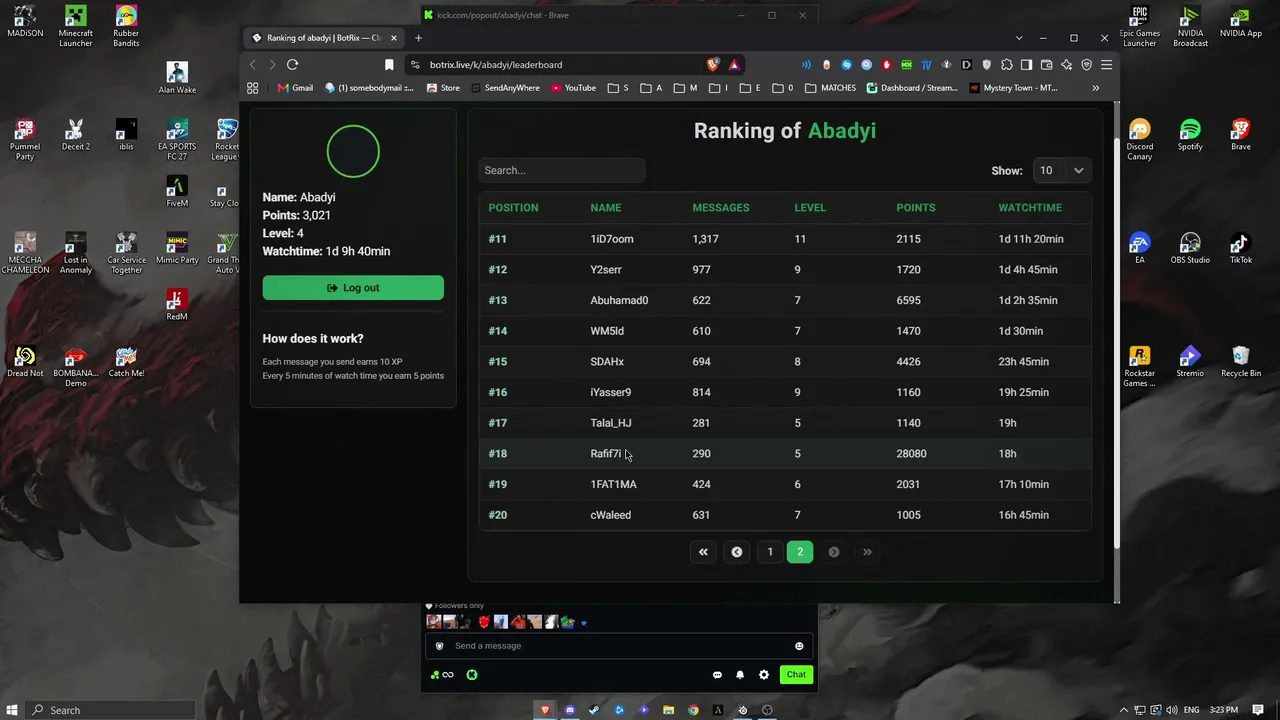Launch Spotify from the desktop

pyautogui.click(x=1190, y=136)
